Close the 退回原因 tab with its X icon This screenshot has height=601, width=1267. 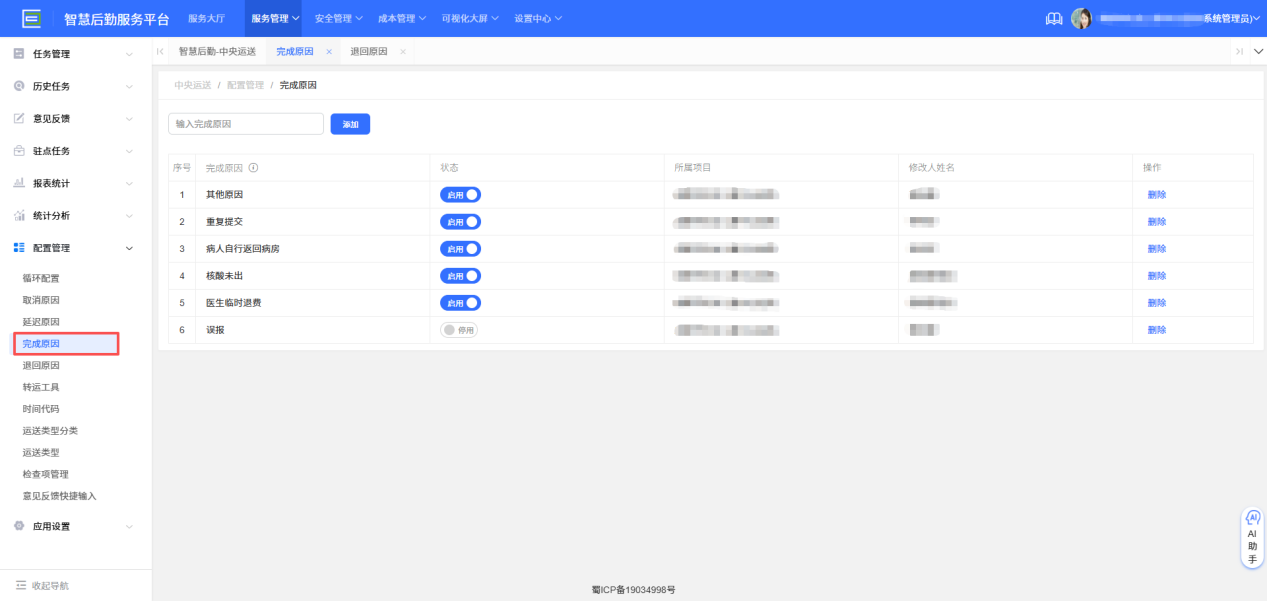403,51
